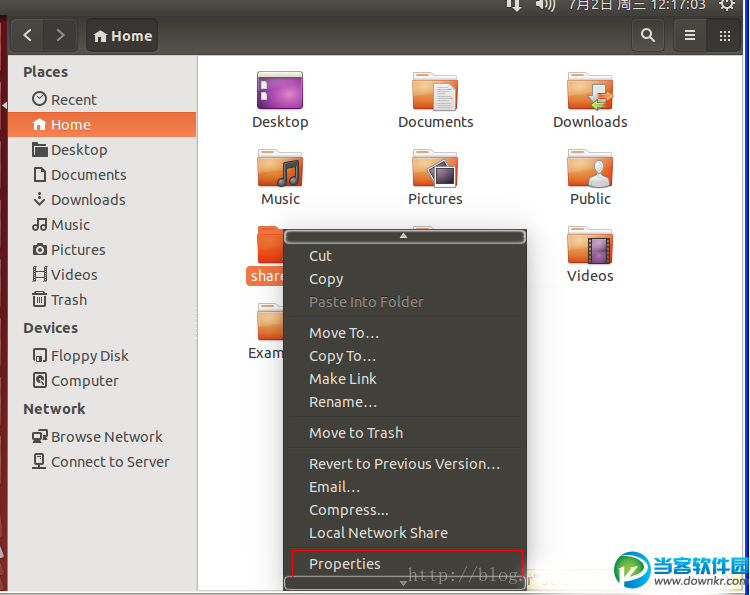The width and height of the screenshot is (750, 595).
Task: Choose Cut from context menu
Action: [405, 256]
